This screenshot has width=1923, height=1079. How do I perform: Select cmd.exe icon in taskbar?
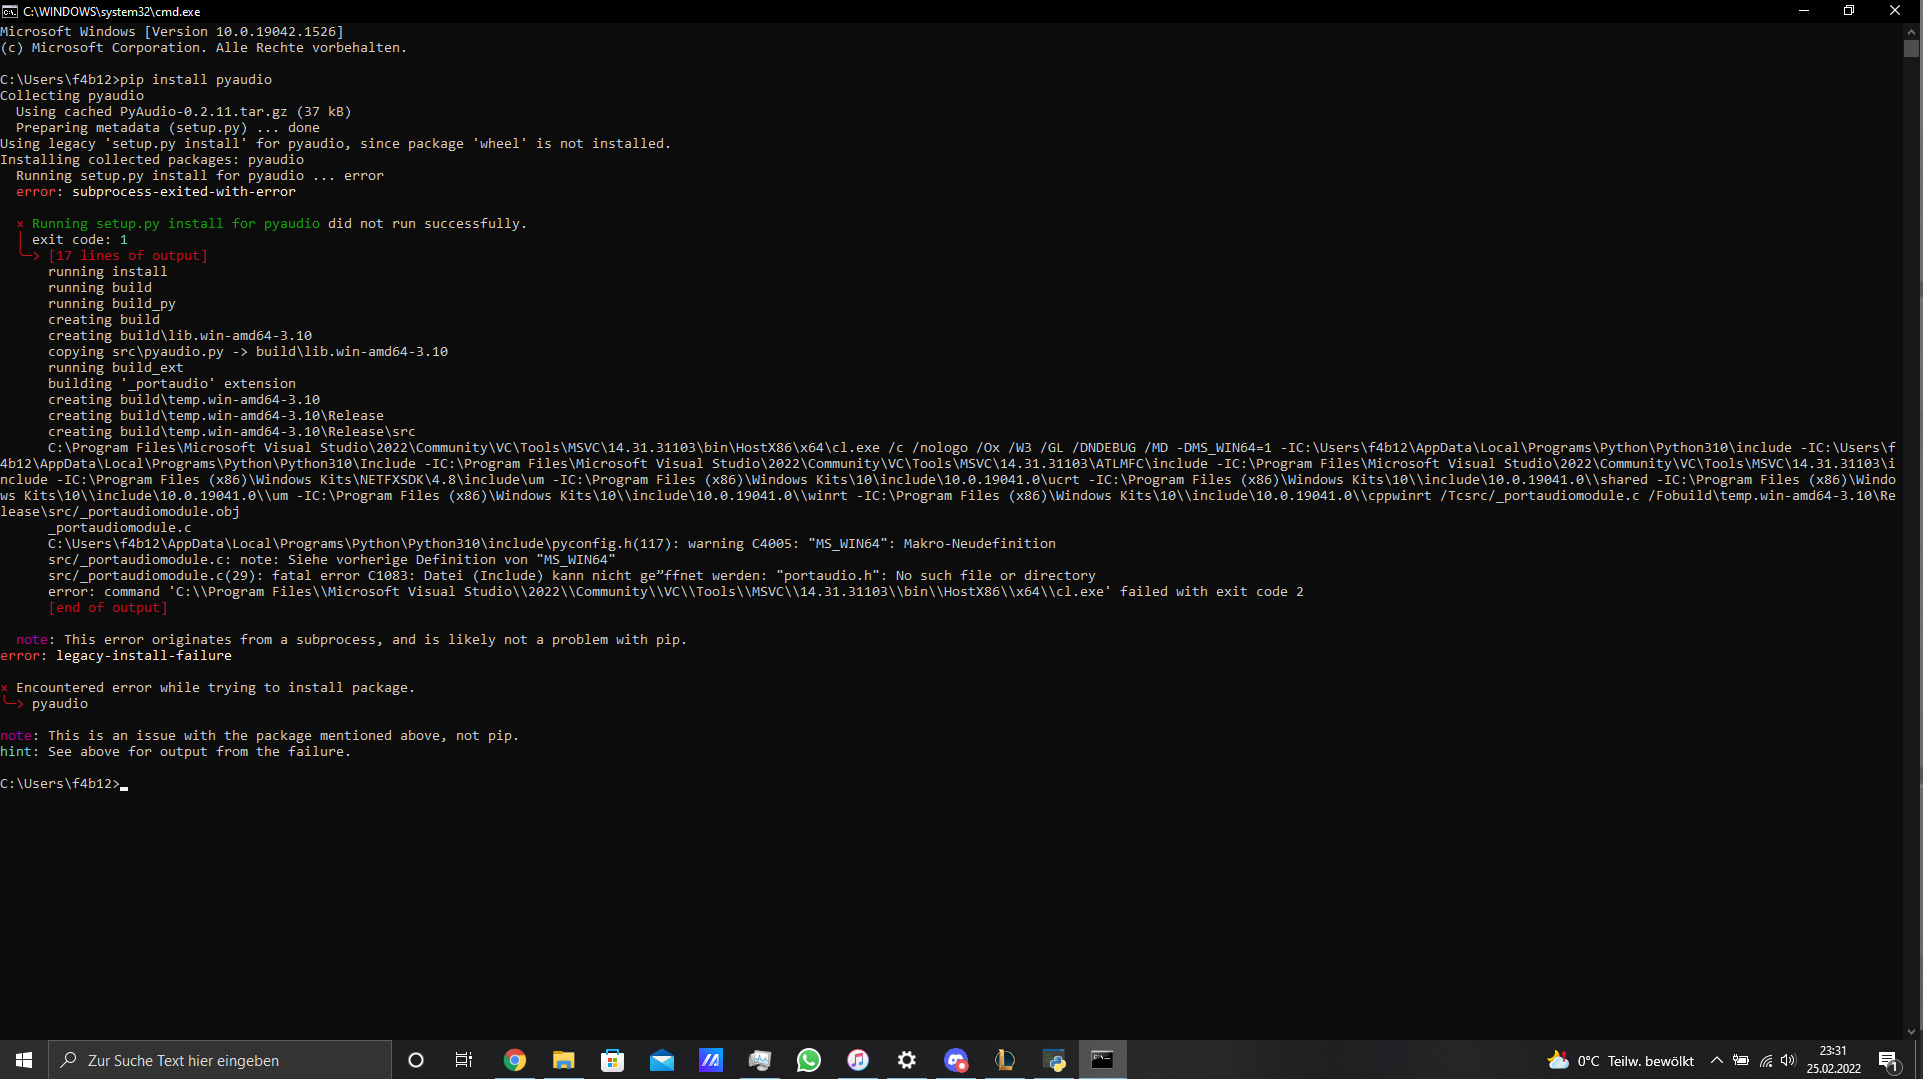[1102, 1060]
